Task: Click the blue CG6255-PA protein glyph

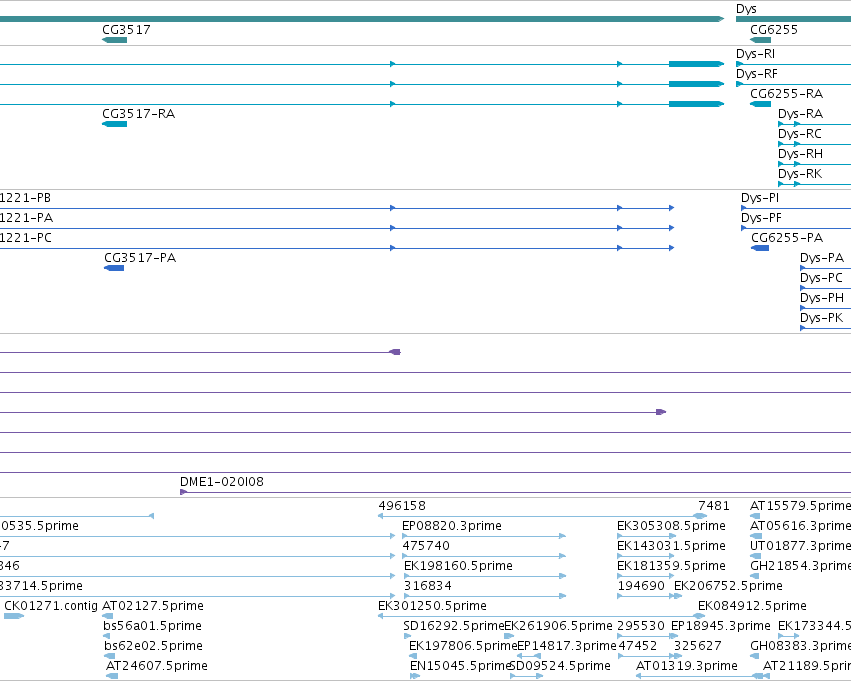Action: (760, 247)
